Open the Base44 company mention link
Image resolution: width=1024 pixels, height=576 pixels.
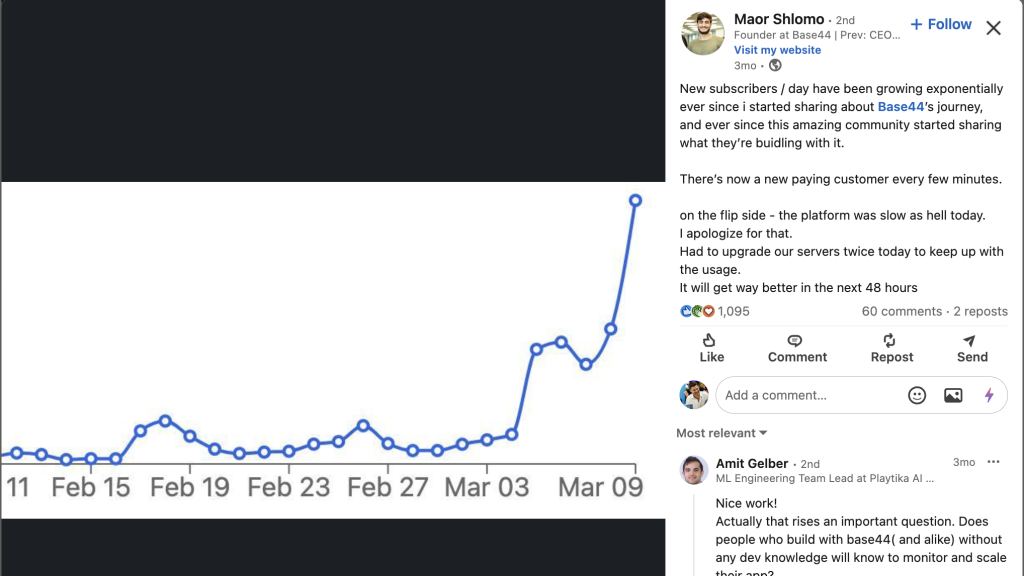tap(901, 106)
